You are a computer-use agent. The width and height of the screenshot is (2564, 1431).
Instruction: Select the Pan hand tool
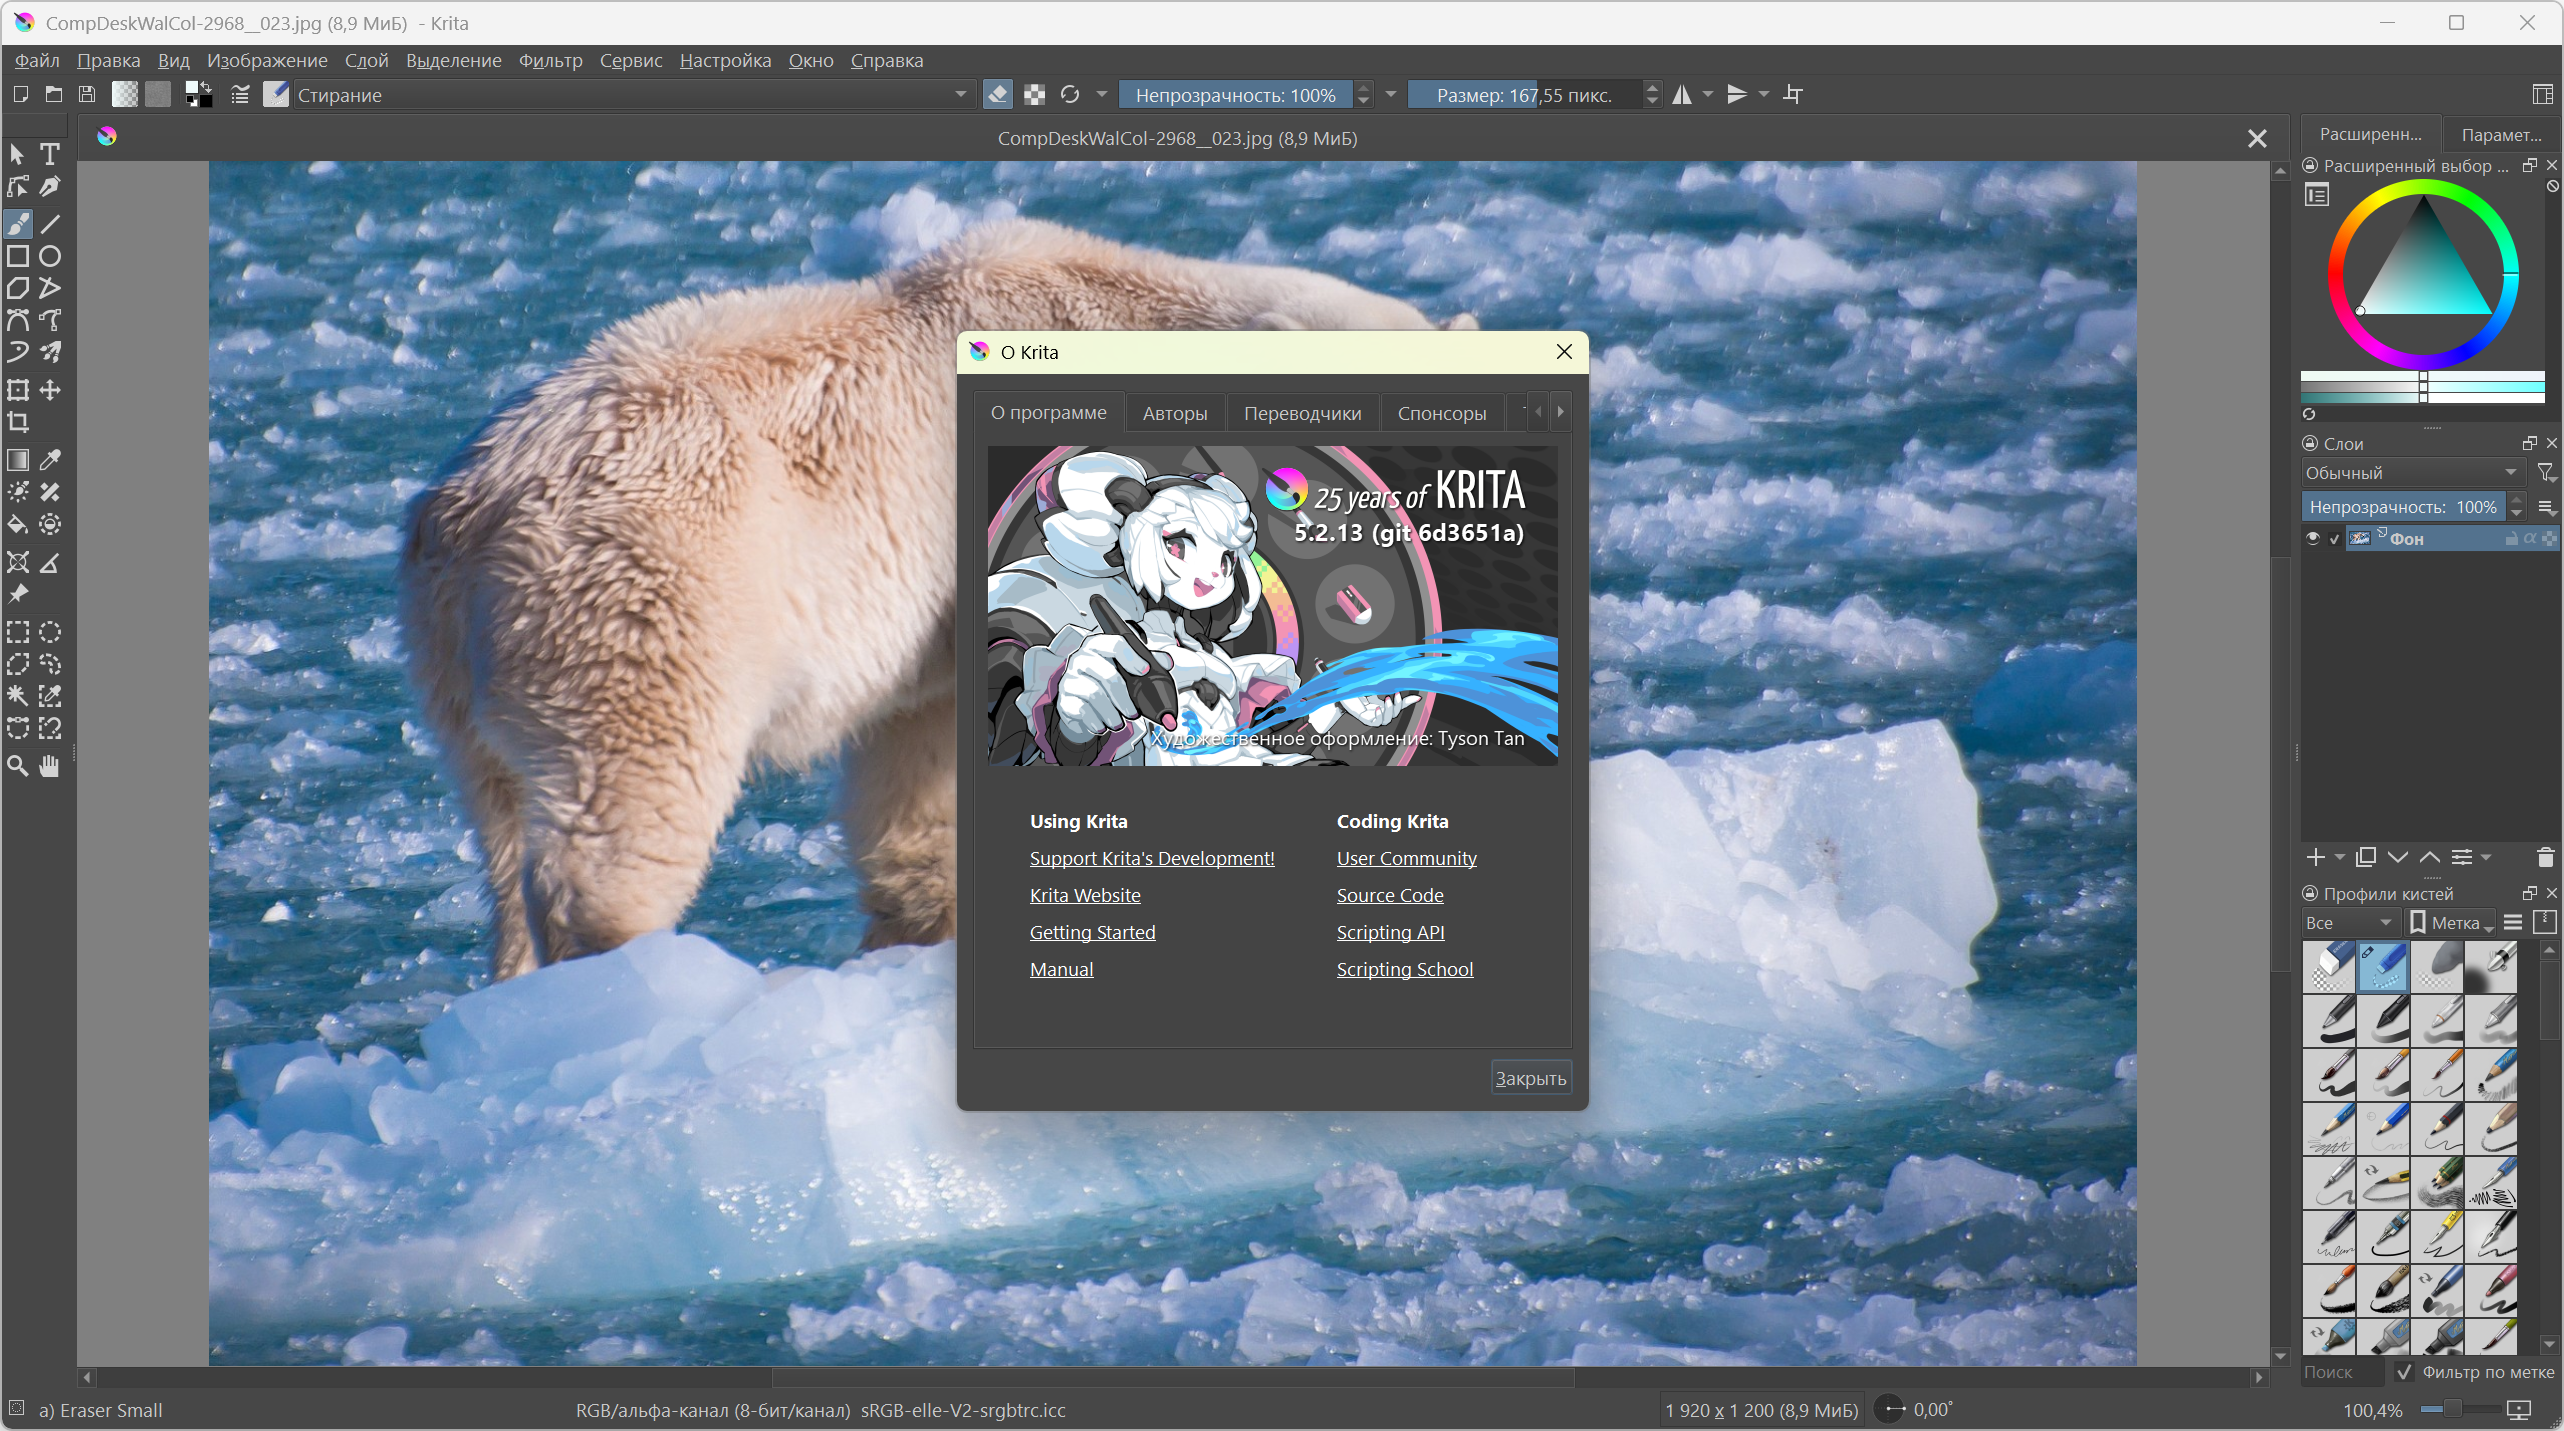(50, 767)
